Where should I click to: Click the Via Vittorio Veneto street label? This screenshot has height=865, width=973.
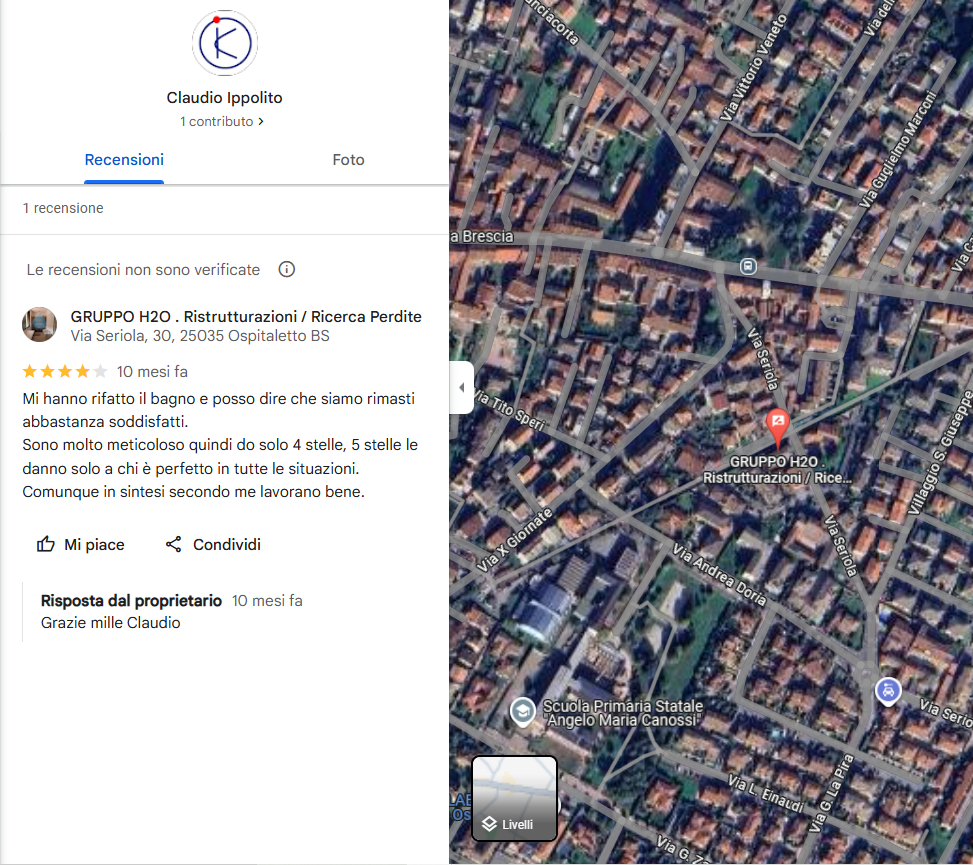pos(753,67)
